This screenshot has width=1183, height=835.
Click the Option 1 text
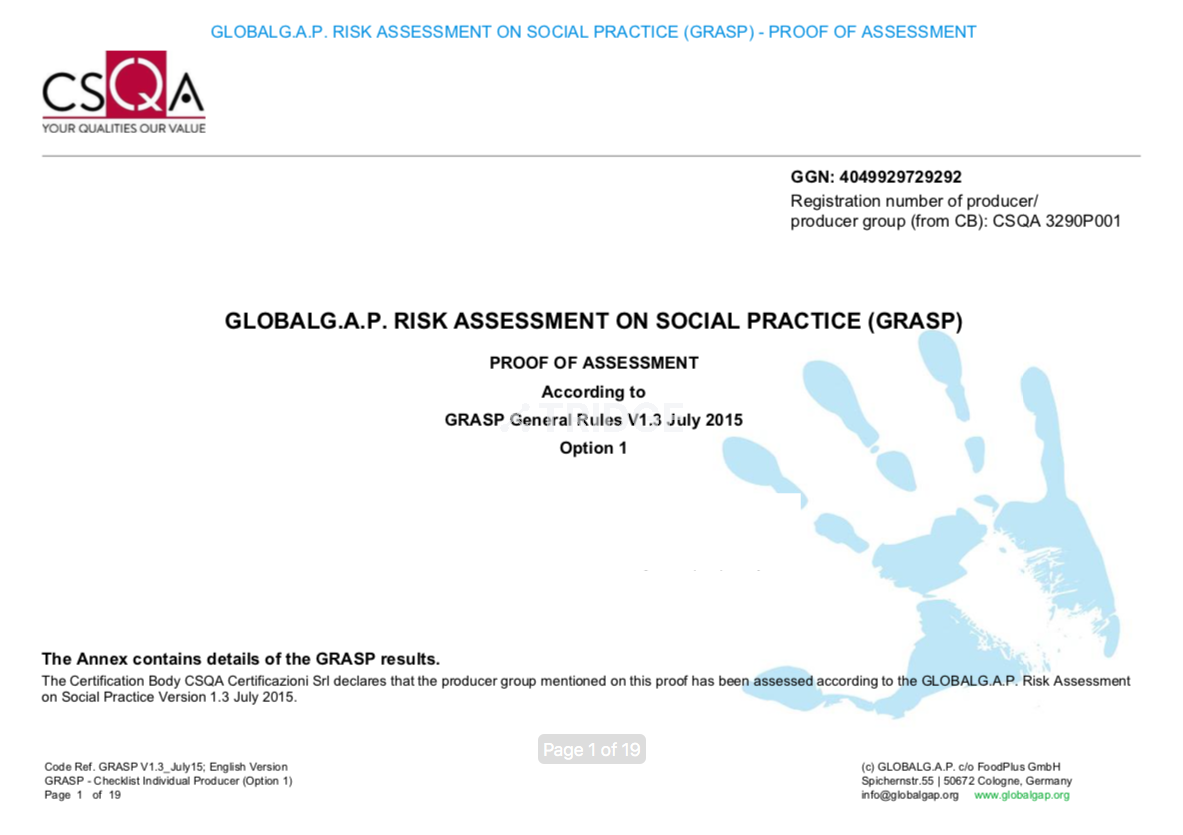click(593, 448)
